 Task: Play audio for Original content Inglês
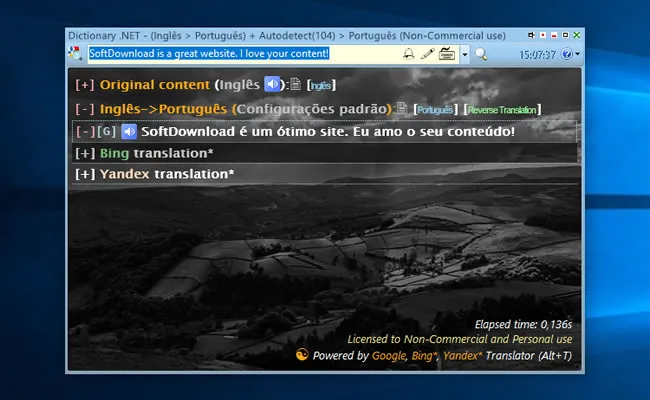coord(272,85)
